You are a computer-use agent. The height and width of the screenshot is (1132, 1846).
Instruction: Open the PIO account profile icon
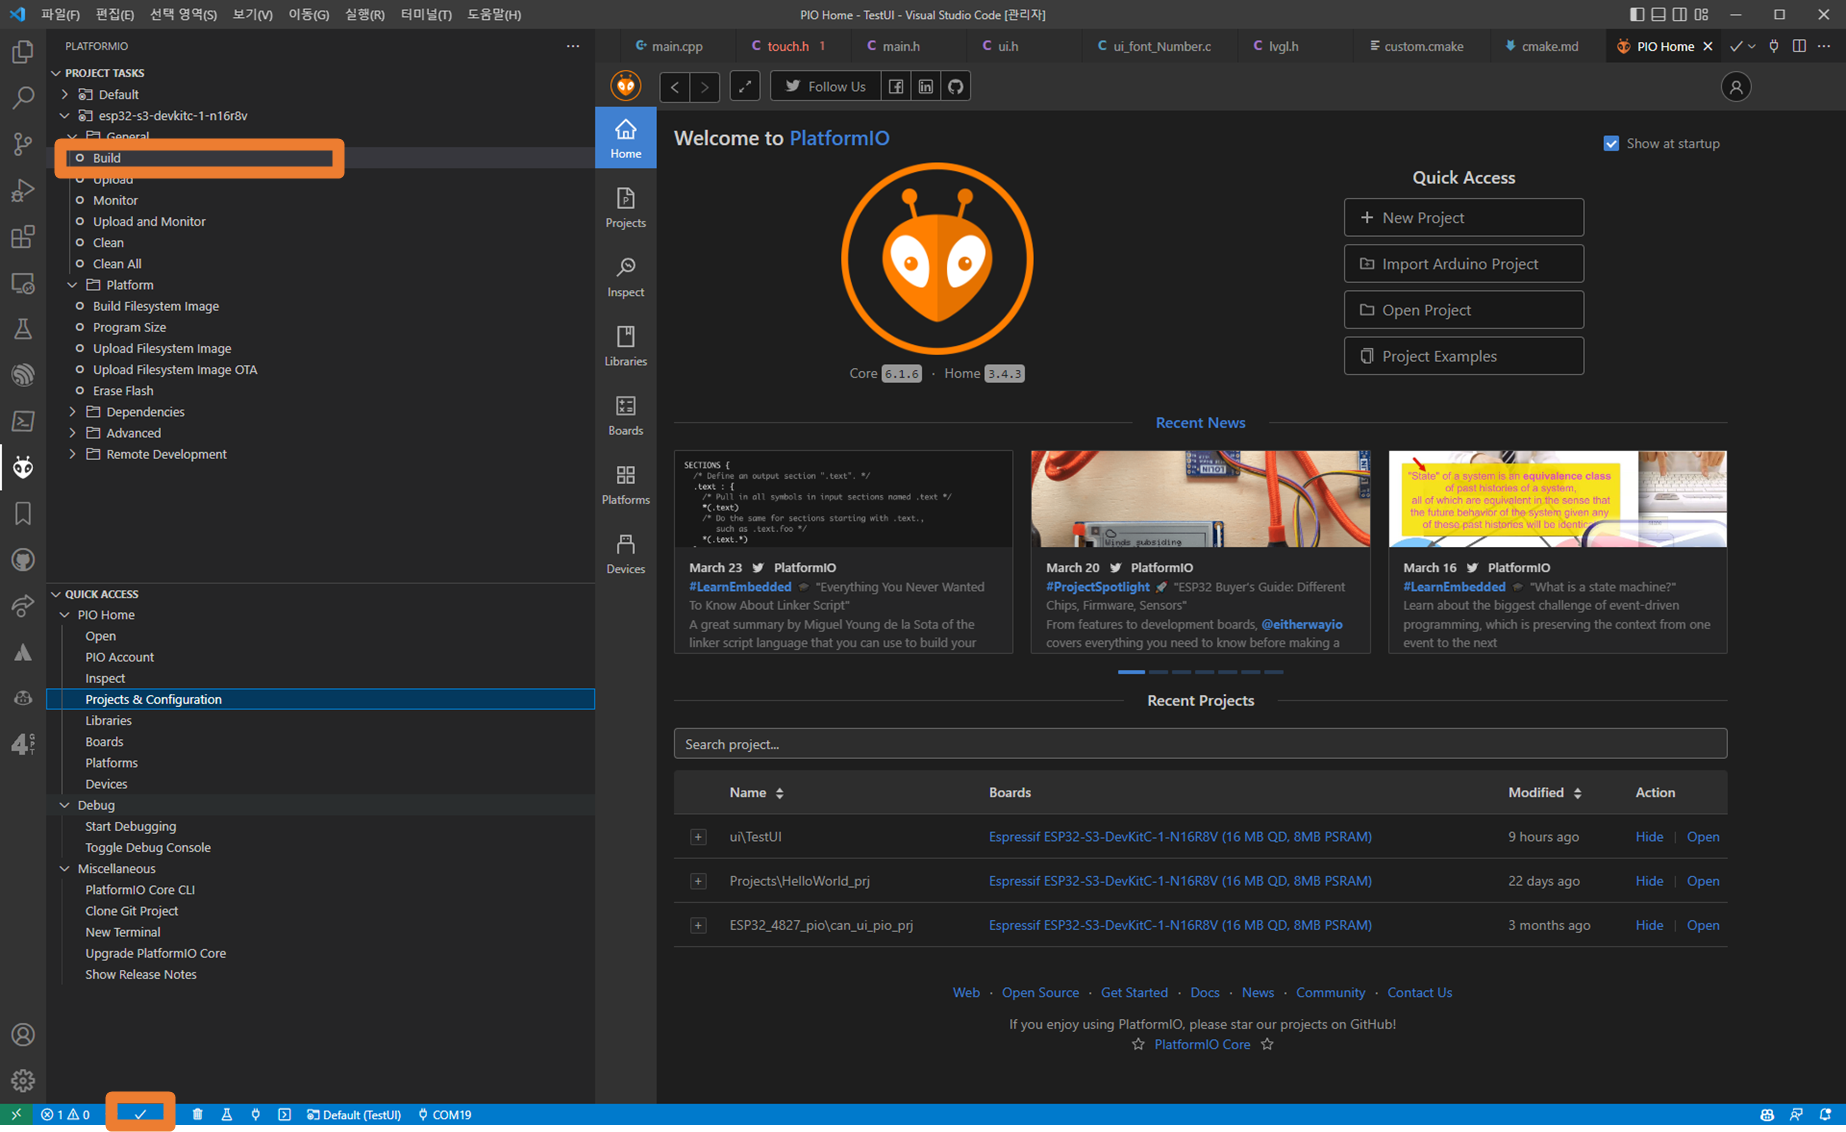coord(1736,87)
